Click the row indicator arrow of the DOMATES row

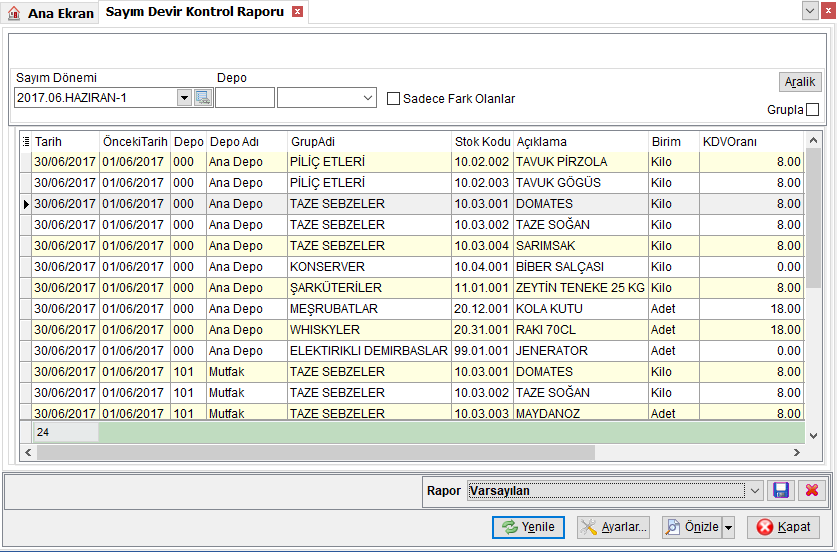(26, 204)
